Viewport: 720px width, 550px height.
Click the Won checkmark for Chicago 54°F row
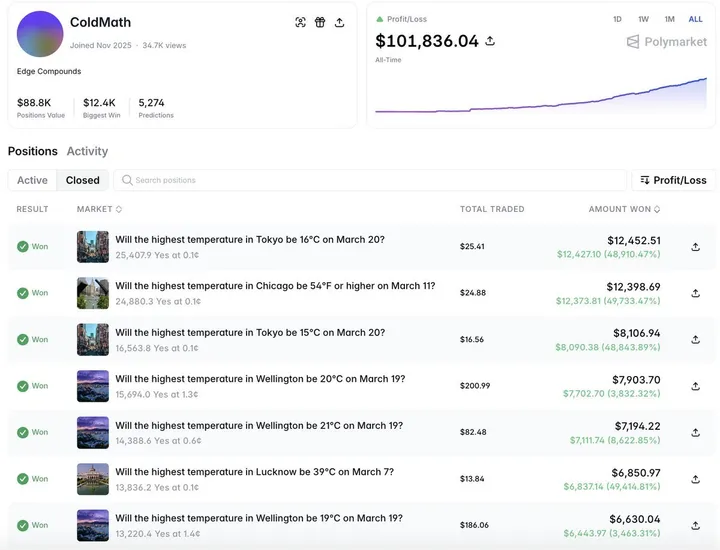22,293
